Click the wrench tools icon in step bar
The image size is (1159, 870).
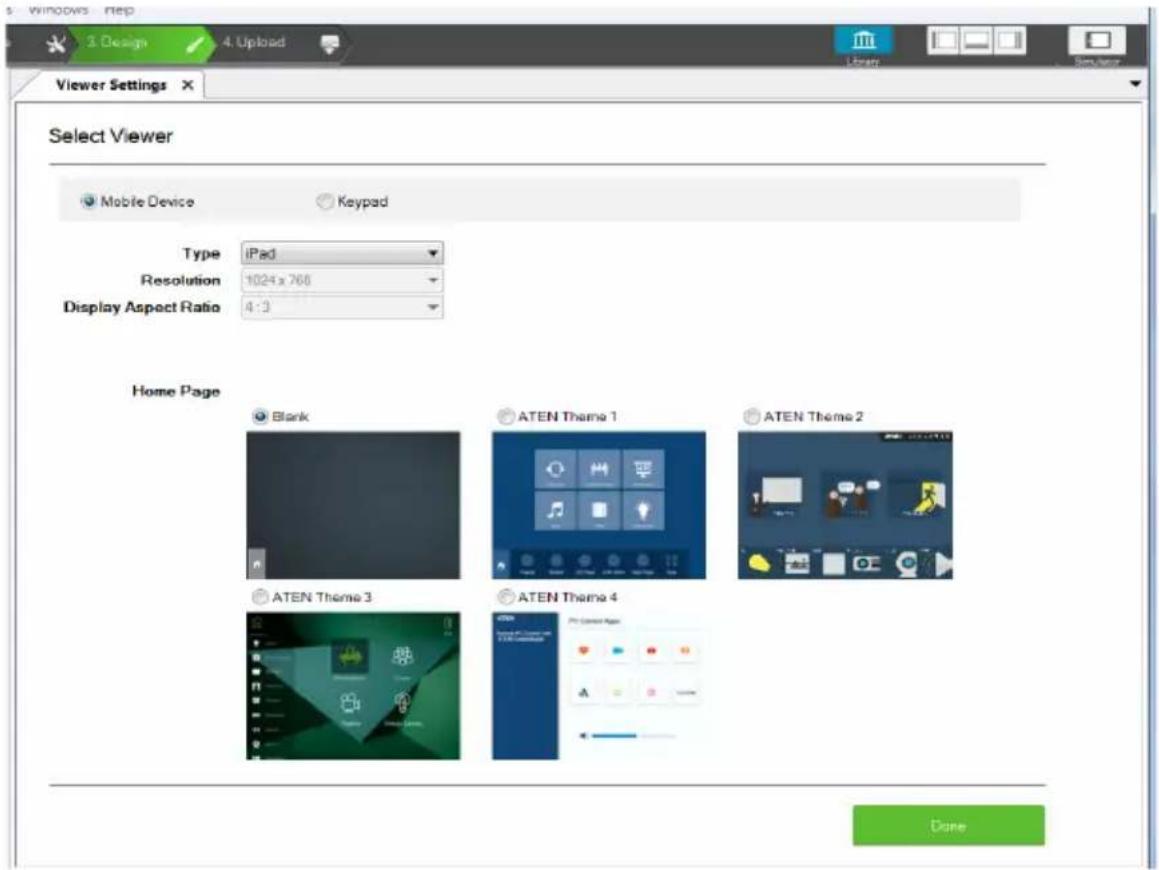pyautogui.click(x=55, y=44)
